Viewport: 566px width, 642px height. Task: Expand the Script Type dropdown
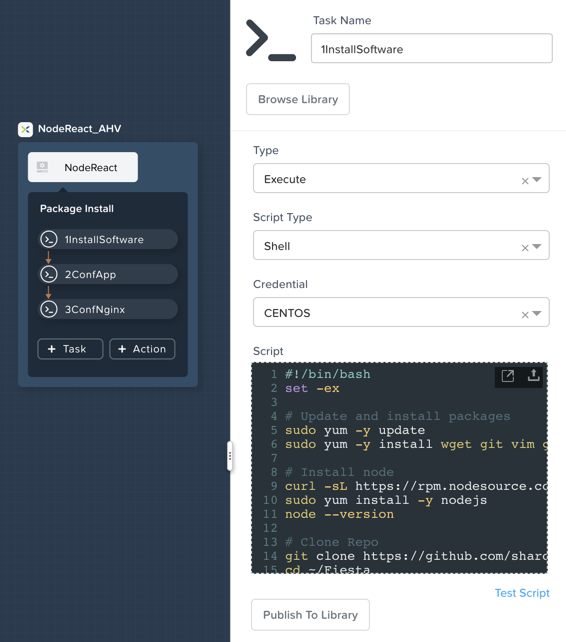pyautogui.click(x=537, y=246)
